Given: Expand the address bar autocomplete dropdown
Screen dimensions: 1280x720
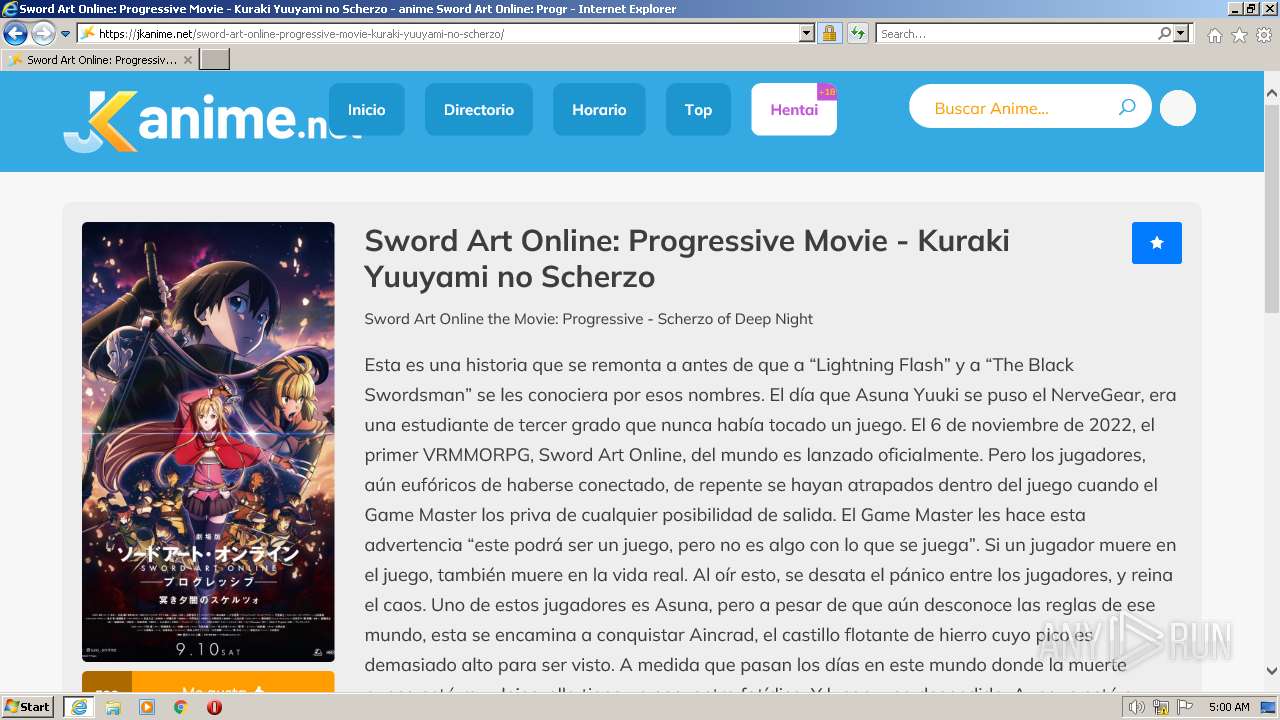Looking at the screenshot, I should (x=807, y=34).
